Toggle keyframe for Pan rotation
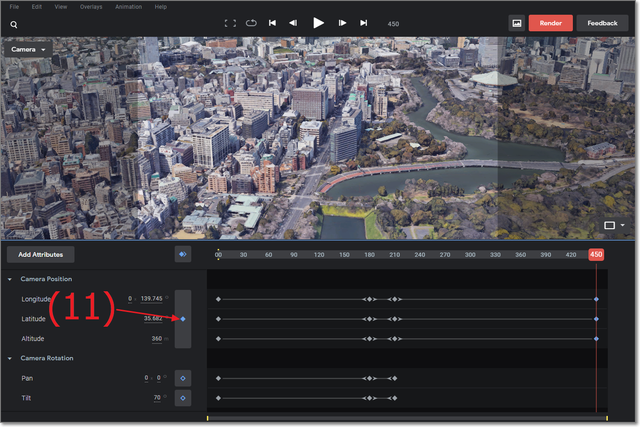The width and height of the screenshot is (640, 427). click(x=182, y=378)
